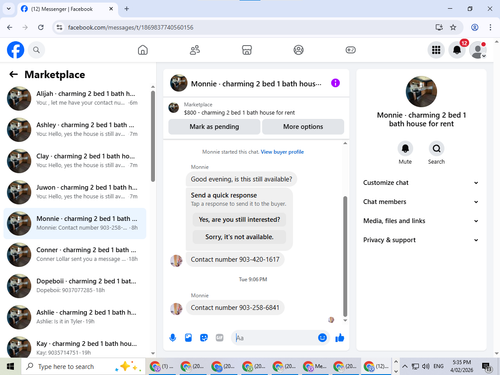Viewport: 500px width, 375px height.
Task: Open a new browser tab
Action: [x=127, y=9]
